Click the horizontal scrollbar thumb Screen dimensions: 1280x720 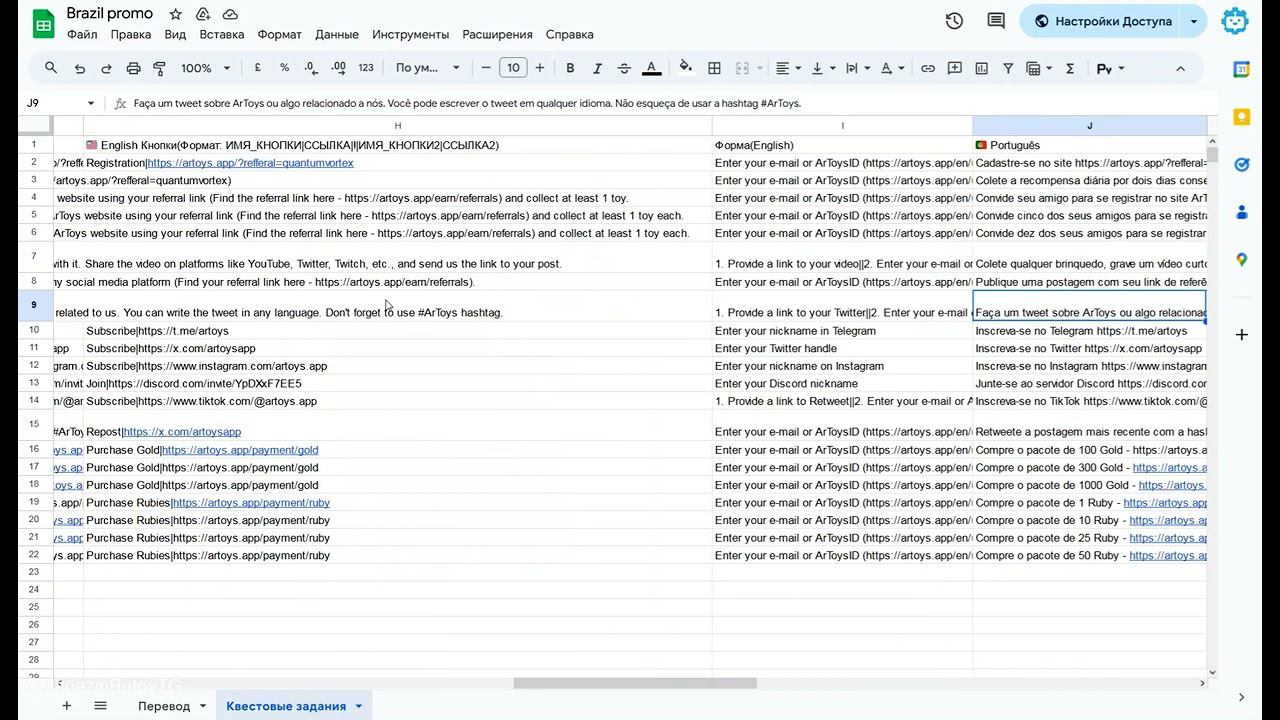635,684
